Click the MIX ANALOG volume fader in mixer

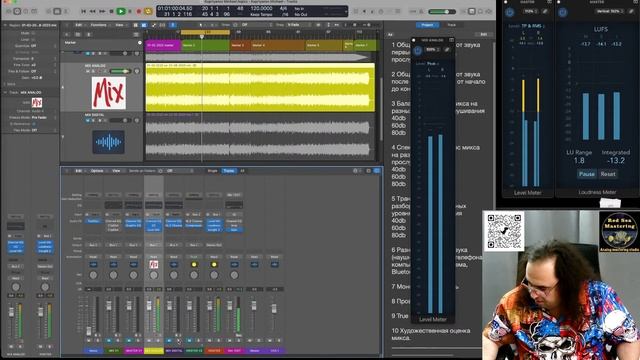pyautogui.click(x=149, y=306)
